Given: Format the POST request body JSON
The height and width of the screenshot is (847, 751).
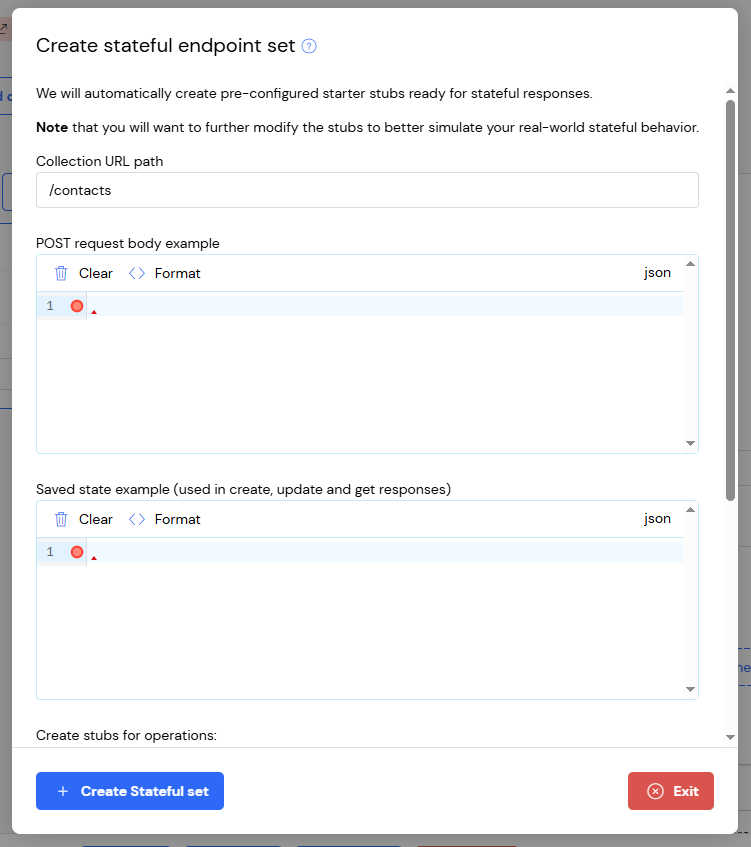Looking at the screenshot, I should click(x=164, y=273).
